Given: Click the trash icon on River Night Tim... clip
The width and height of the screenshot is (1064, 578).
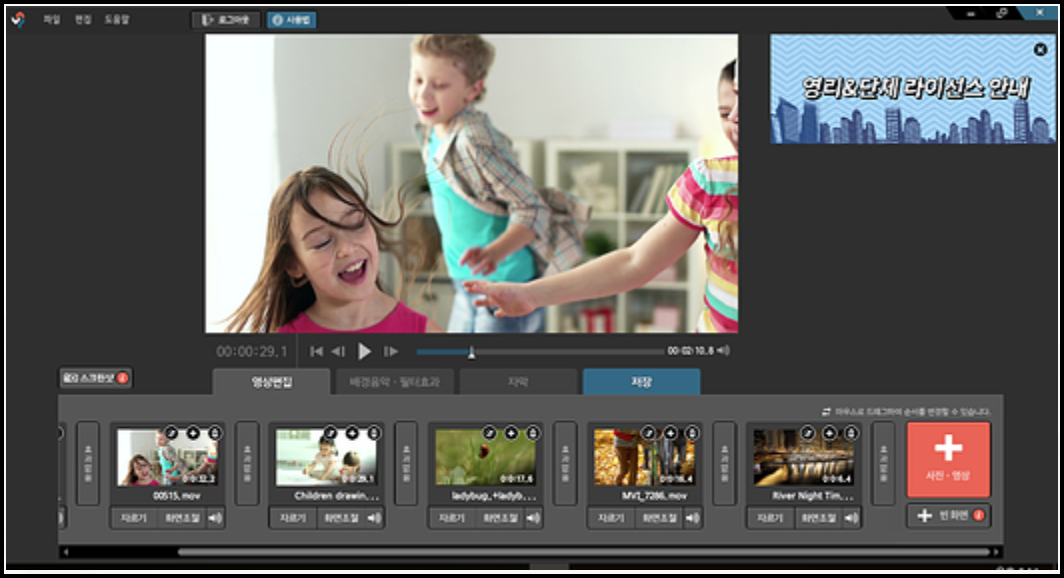Looking at the screenshot, I should [x=851, y=433].
